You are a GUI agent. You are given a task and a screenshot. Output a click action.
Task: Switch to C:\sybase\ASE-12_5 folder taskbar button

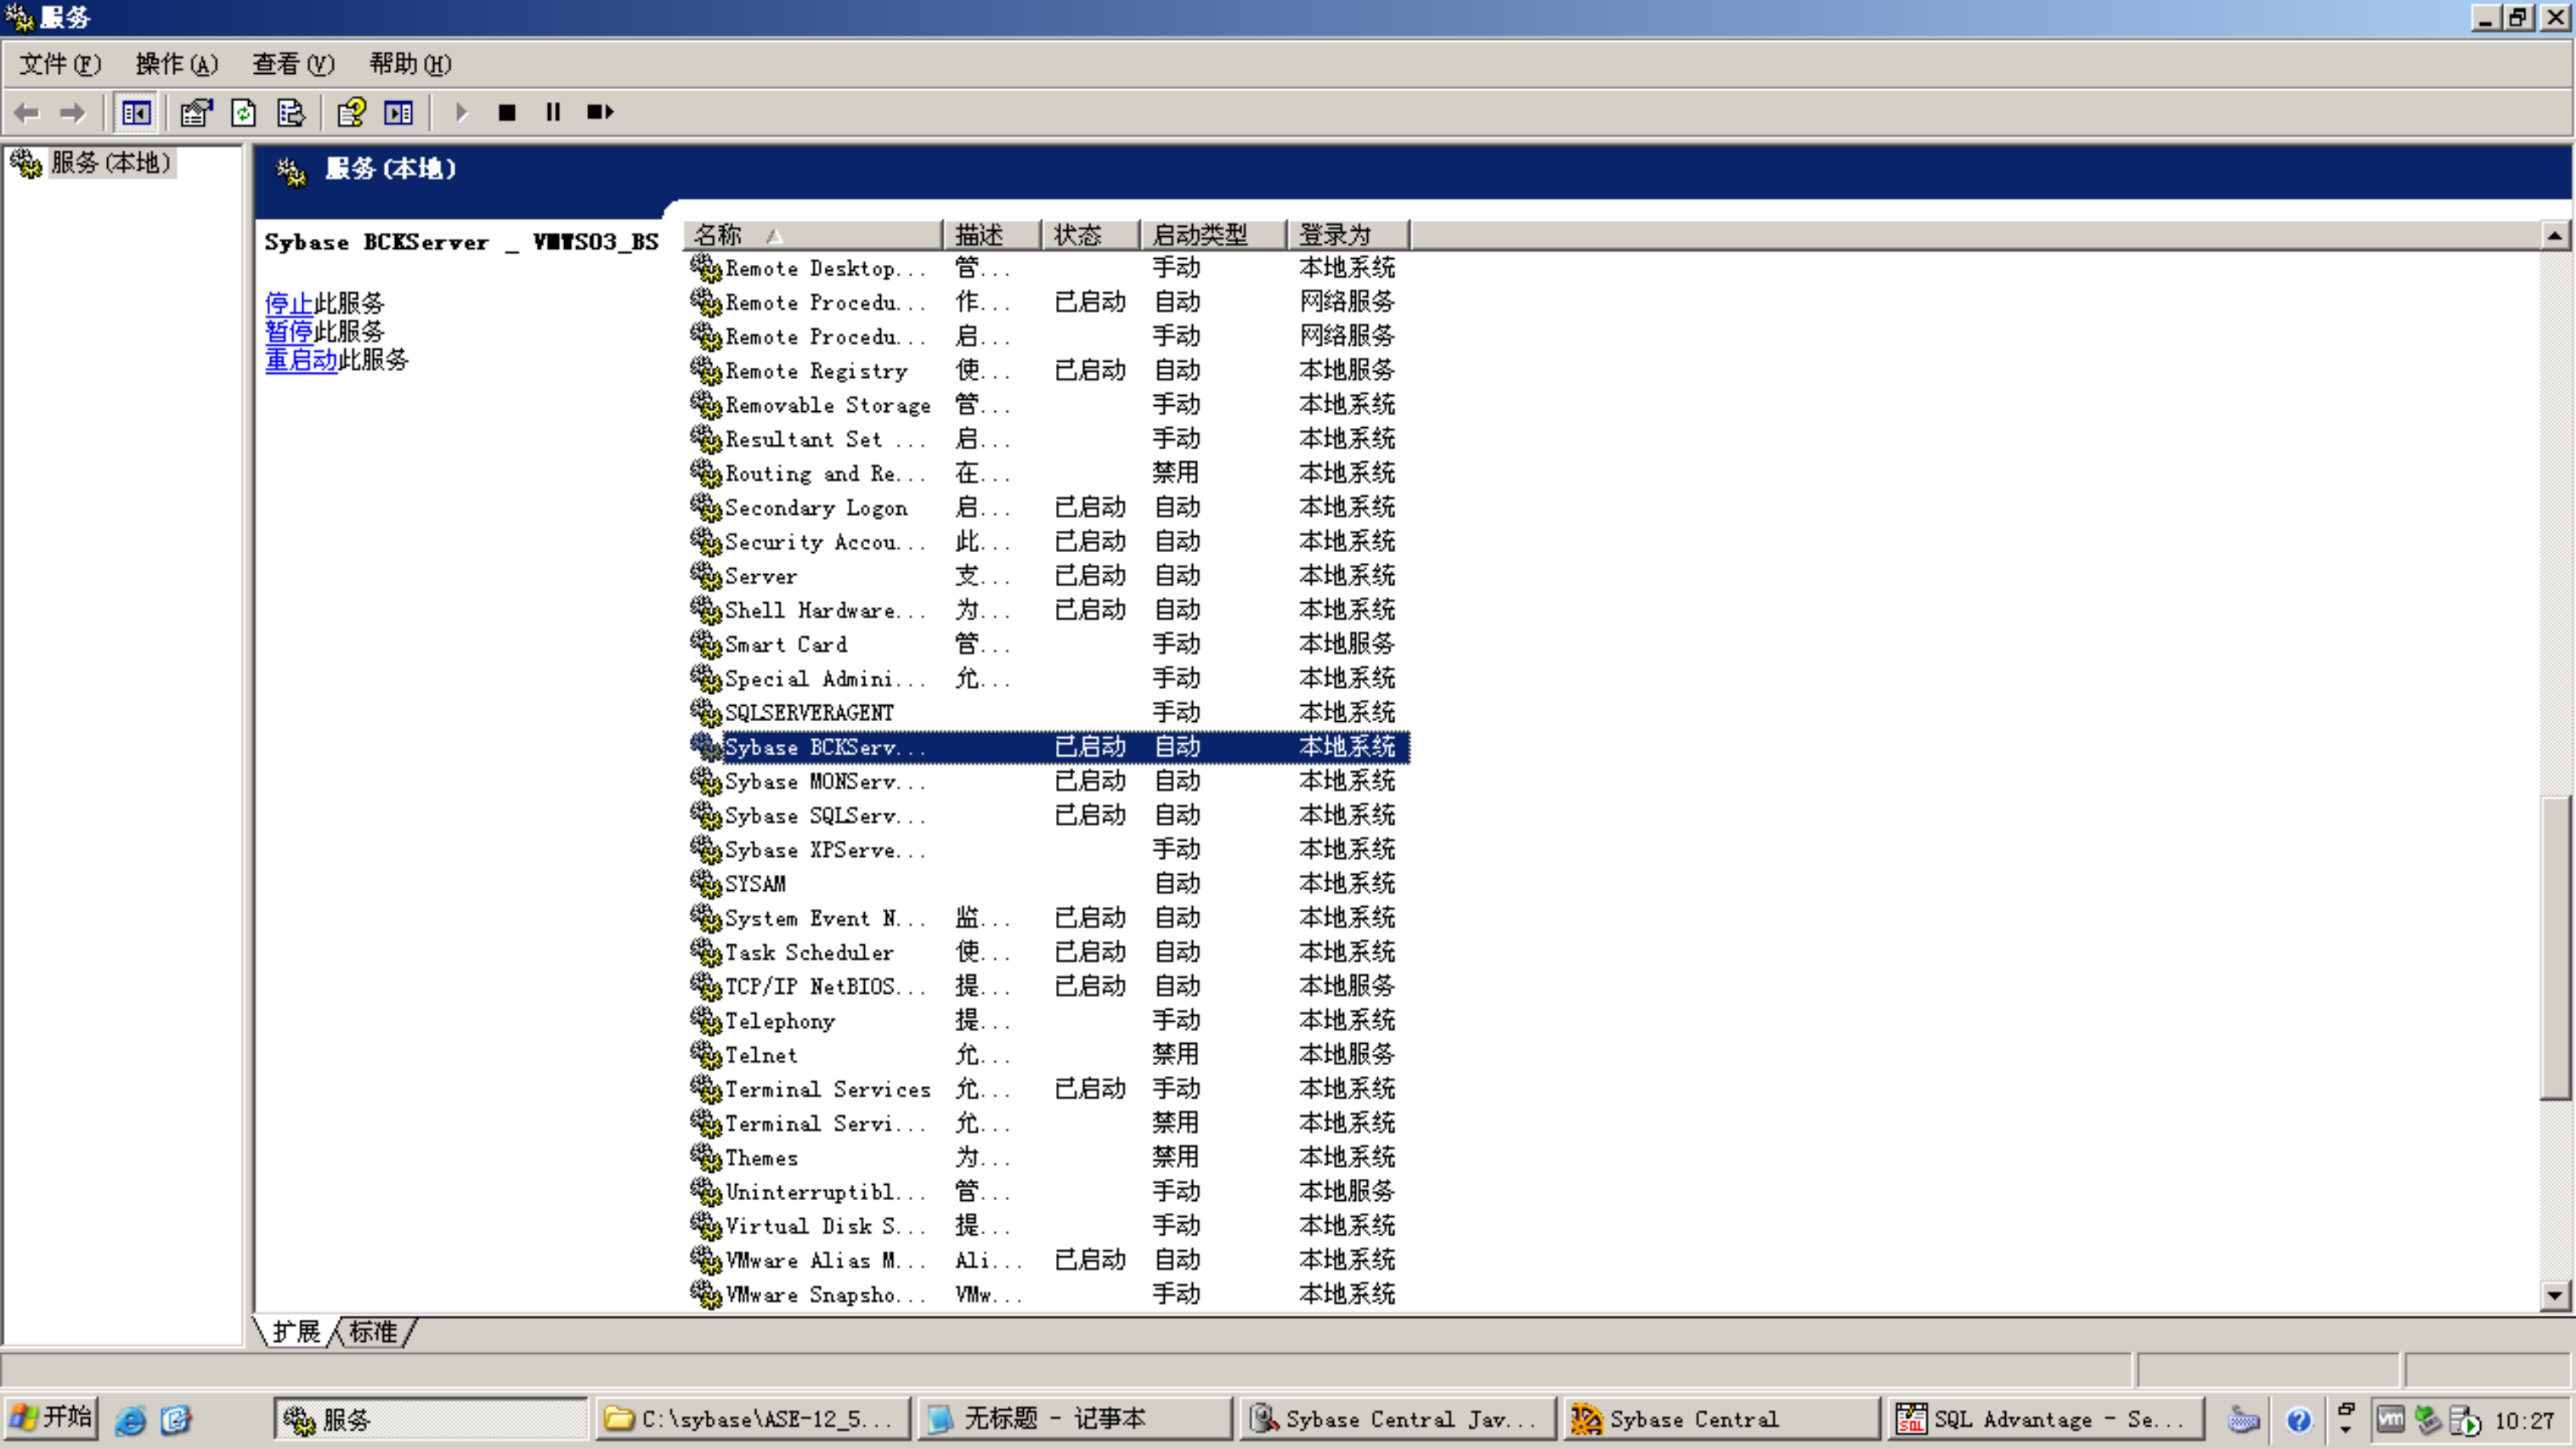click(x=754, y=1420)
